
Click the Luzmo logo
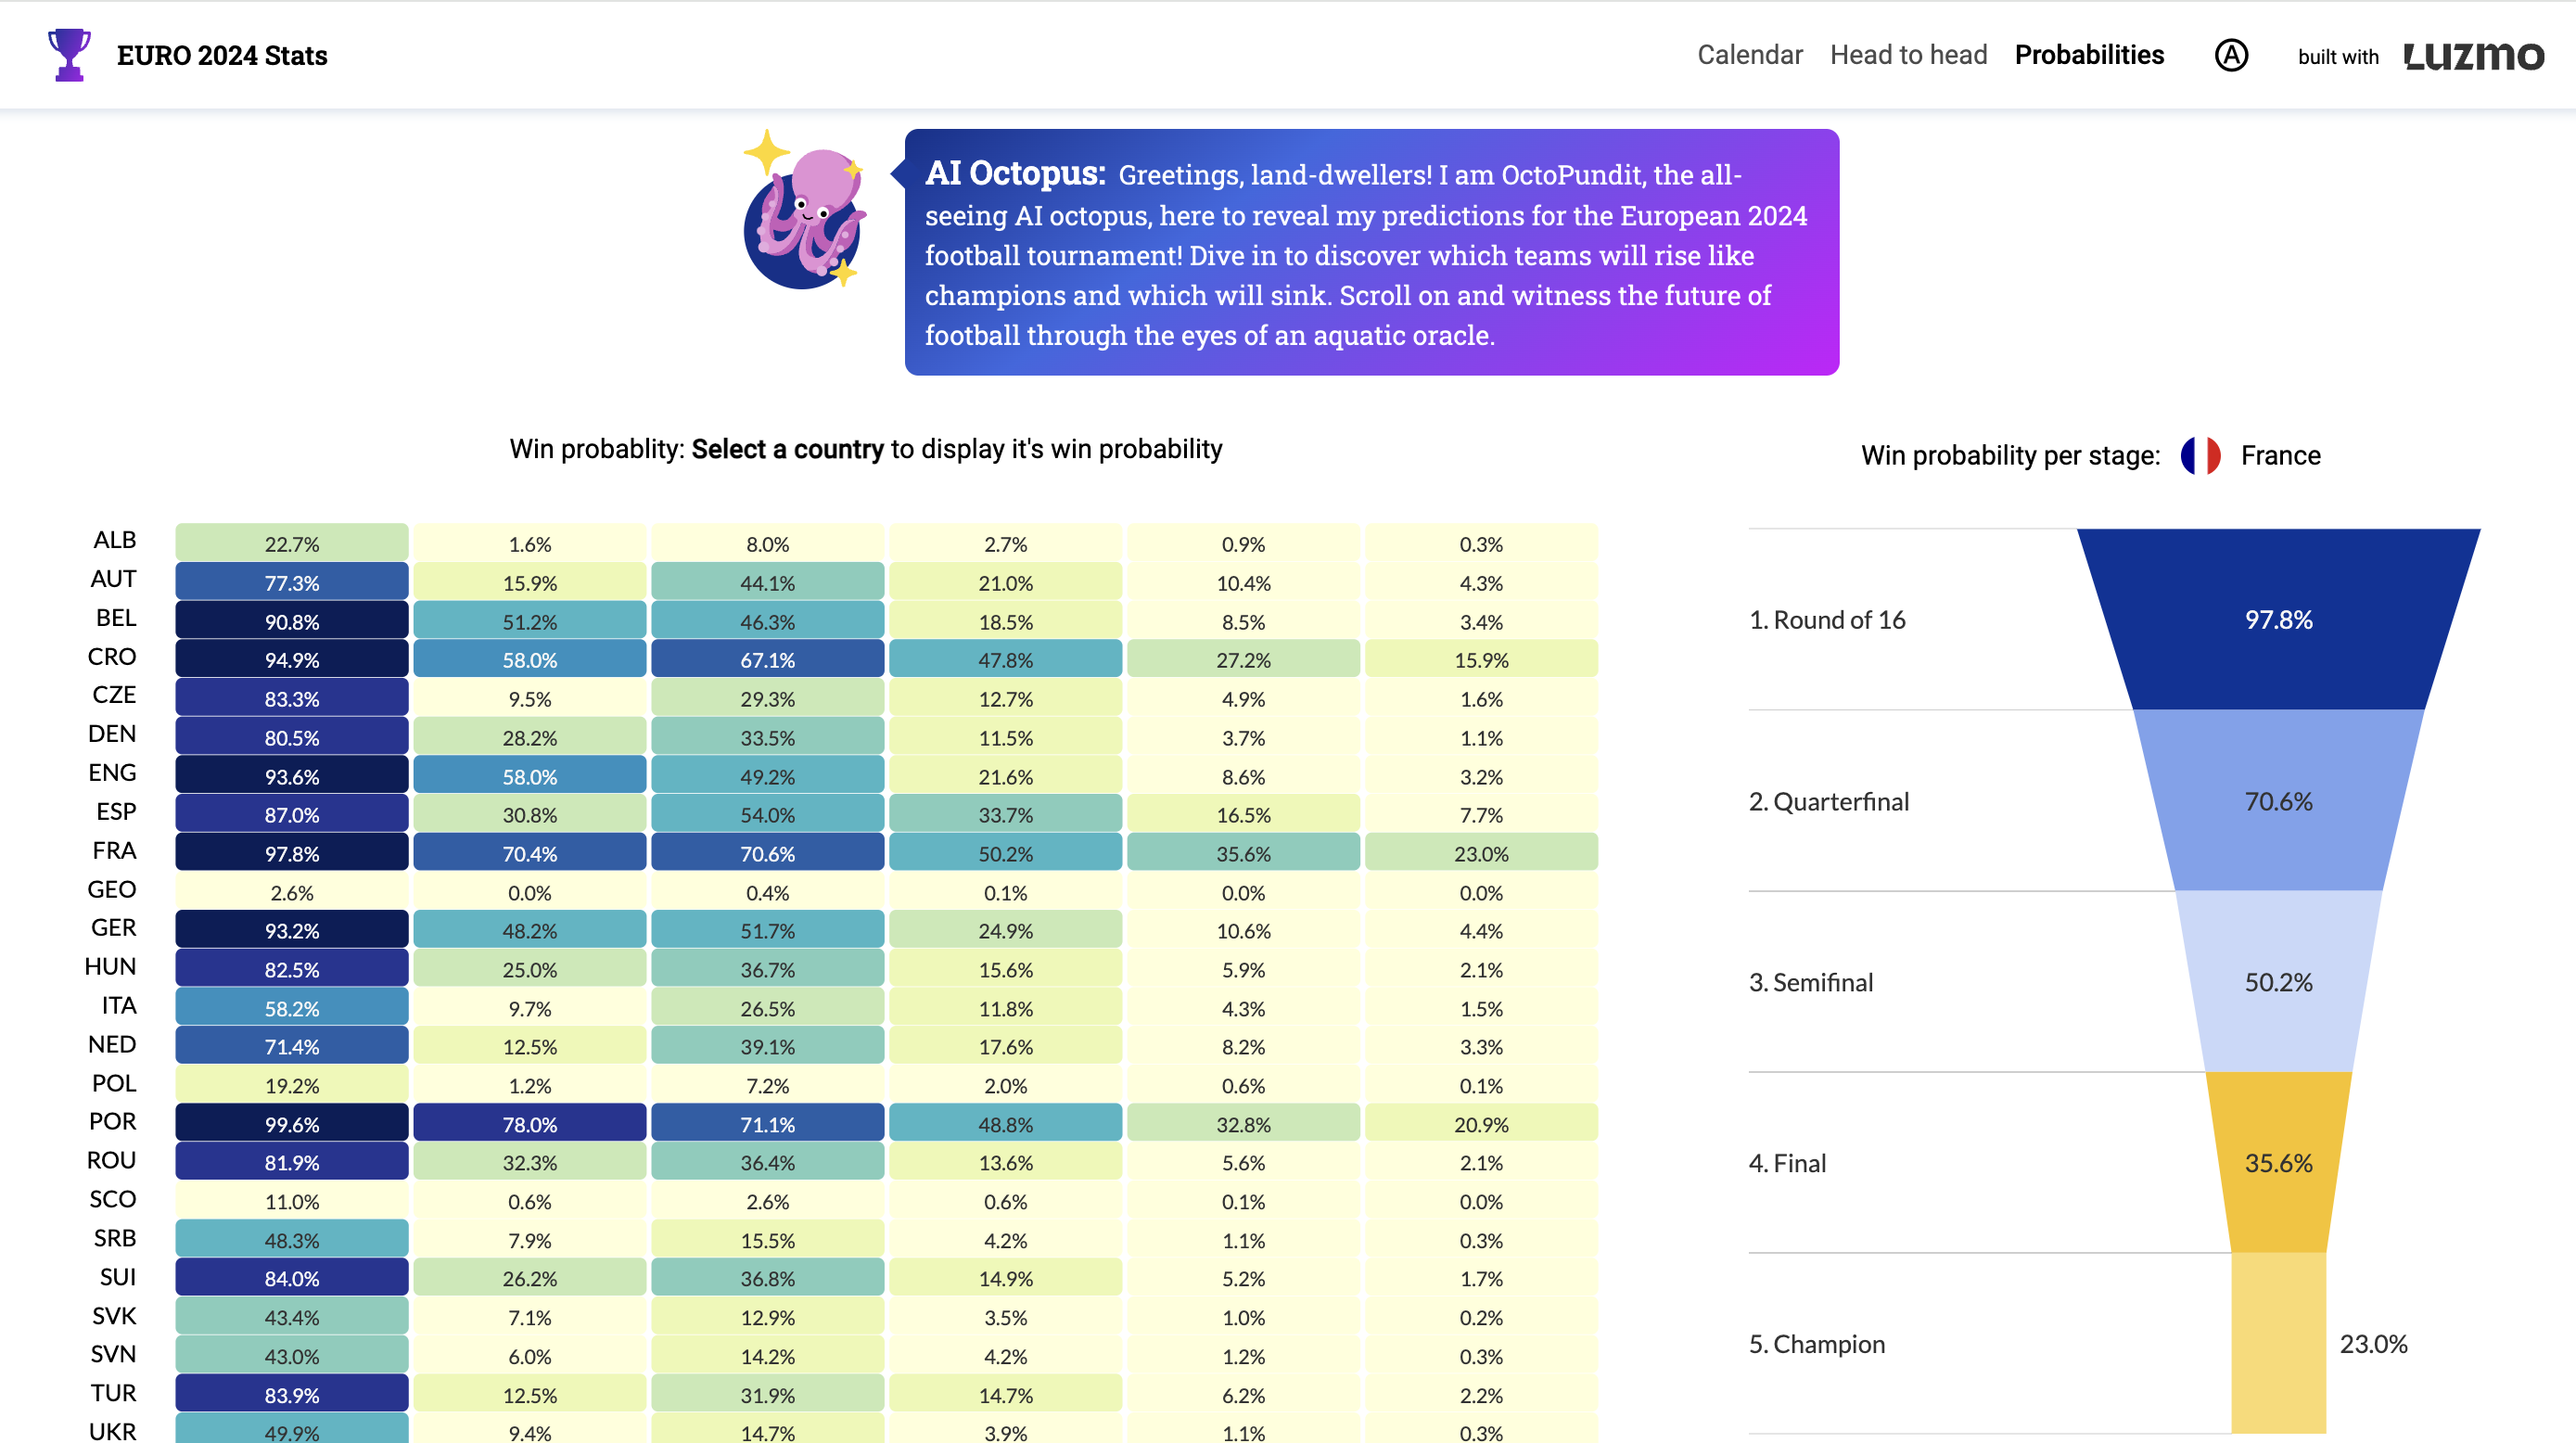[x=2473, y=56]
